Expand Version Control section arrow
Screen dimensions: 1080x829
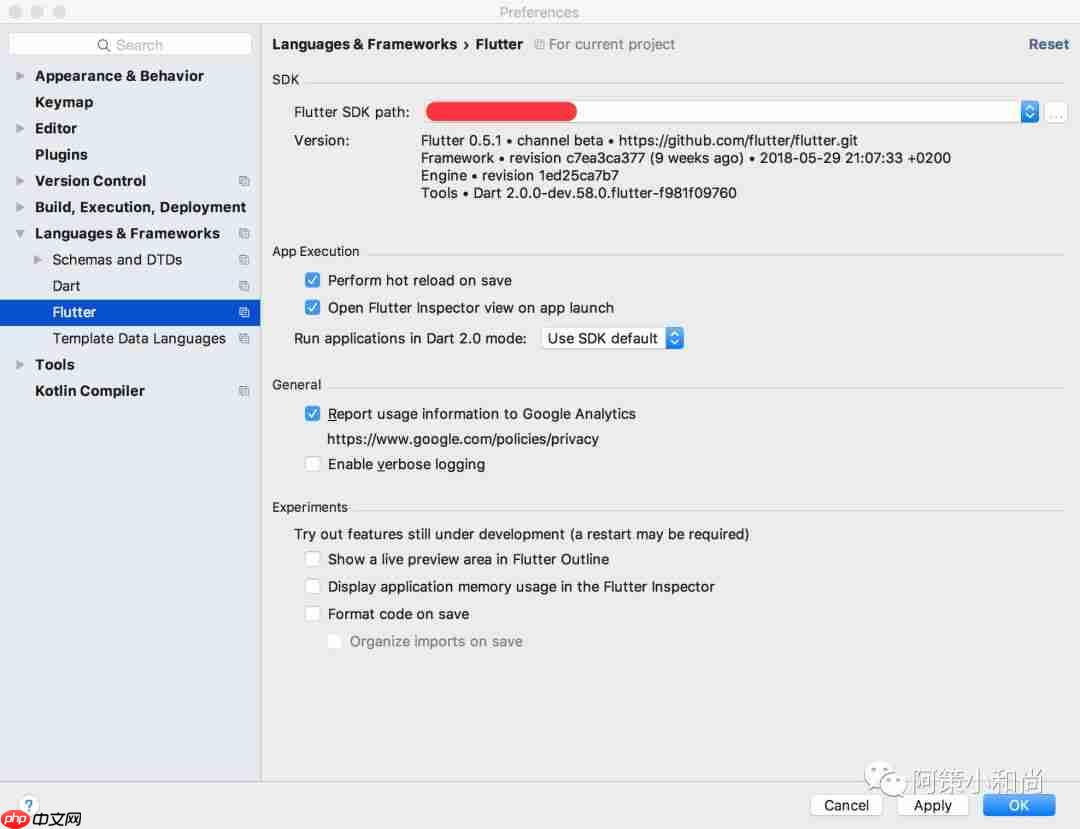pos(20,181)
